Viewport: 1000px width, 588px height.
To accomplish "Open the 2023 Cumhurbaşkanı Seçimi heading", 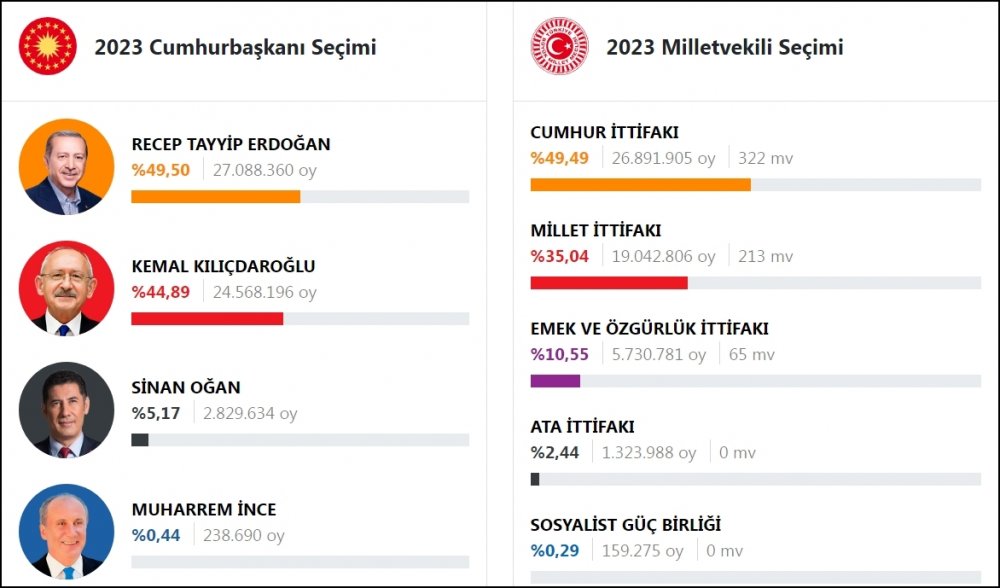I will click(235, 47).
